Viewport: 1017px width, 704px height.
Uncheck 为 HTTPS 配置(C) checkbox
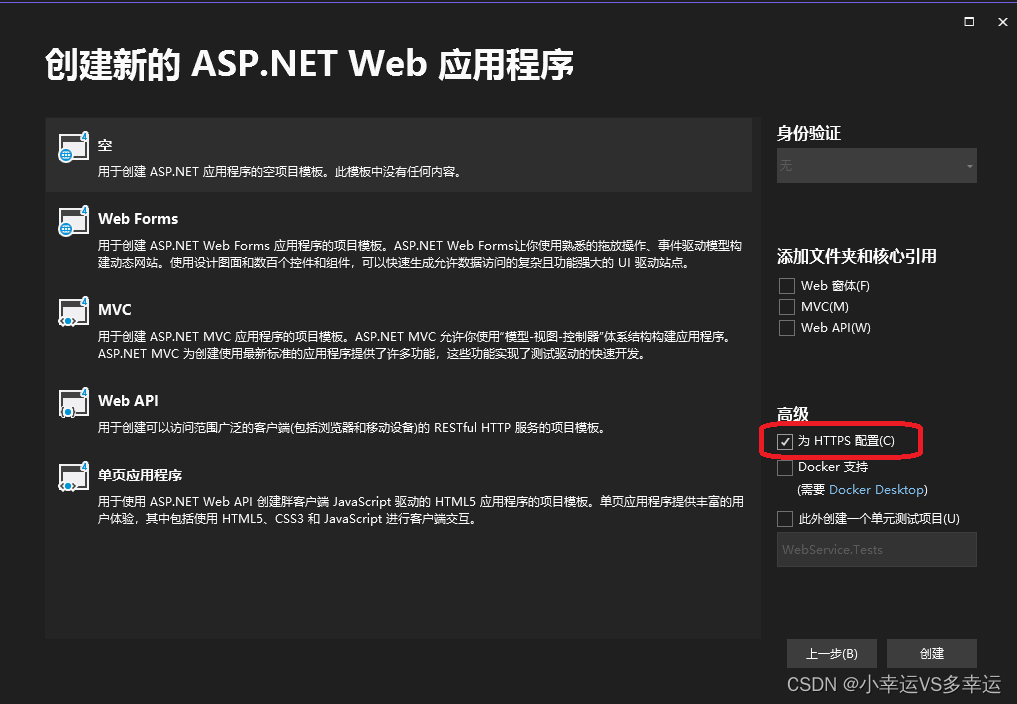785,441
